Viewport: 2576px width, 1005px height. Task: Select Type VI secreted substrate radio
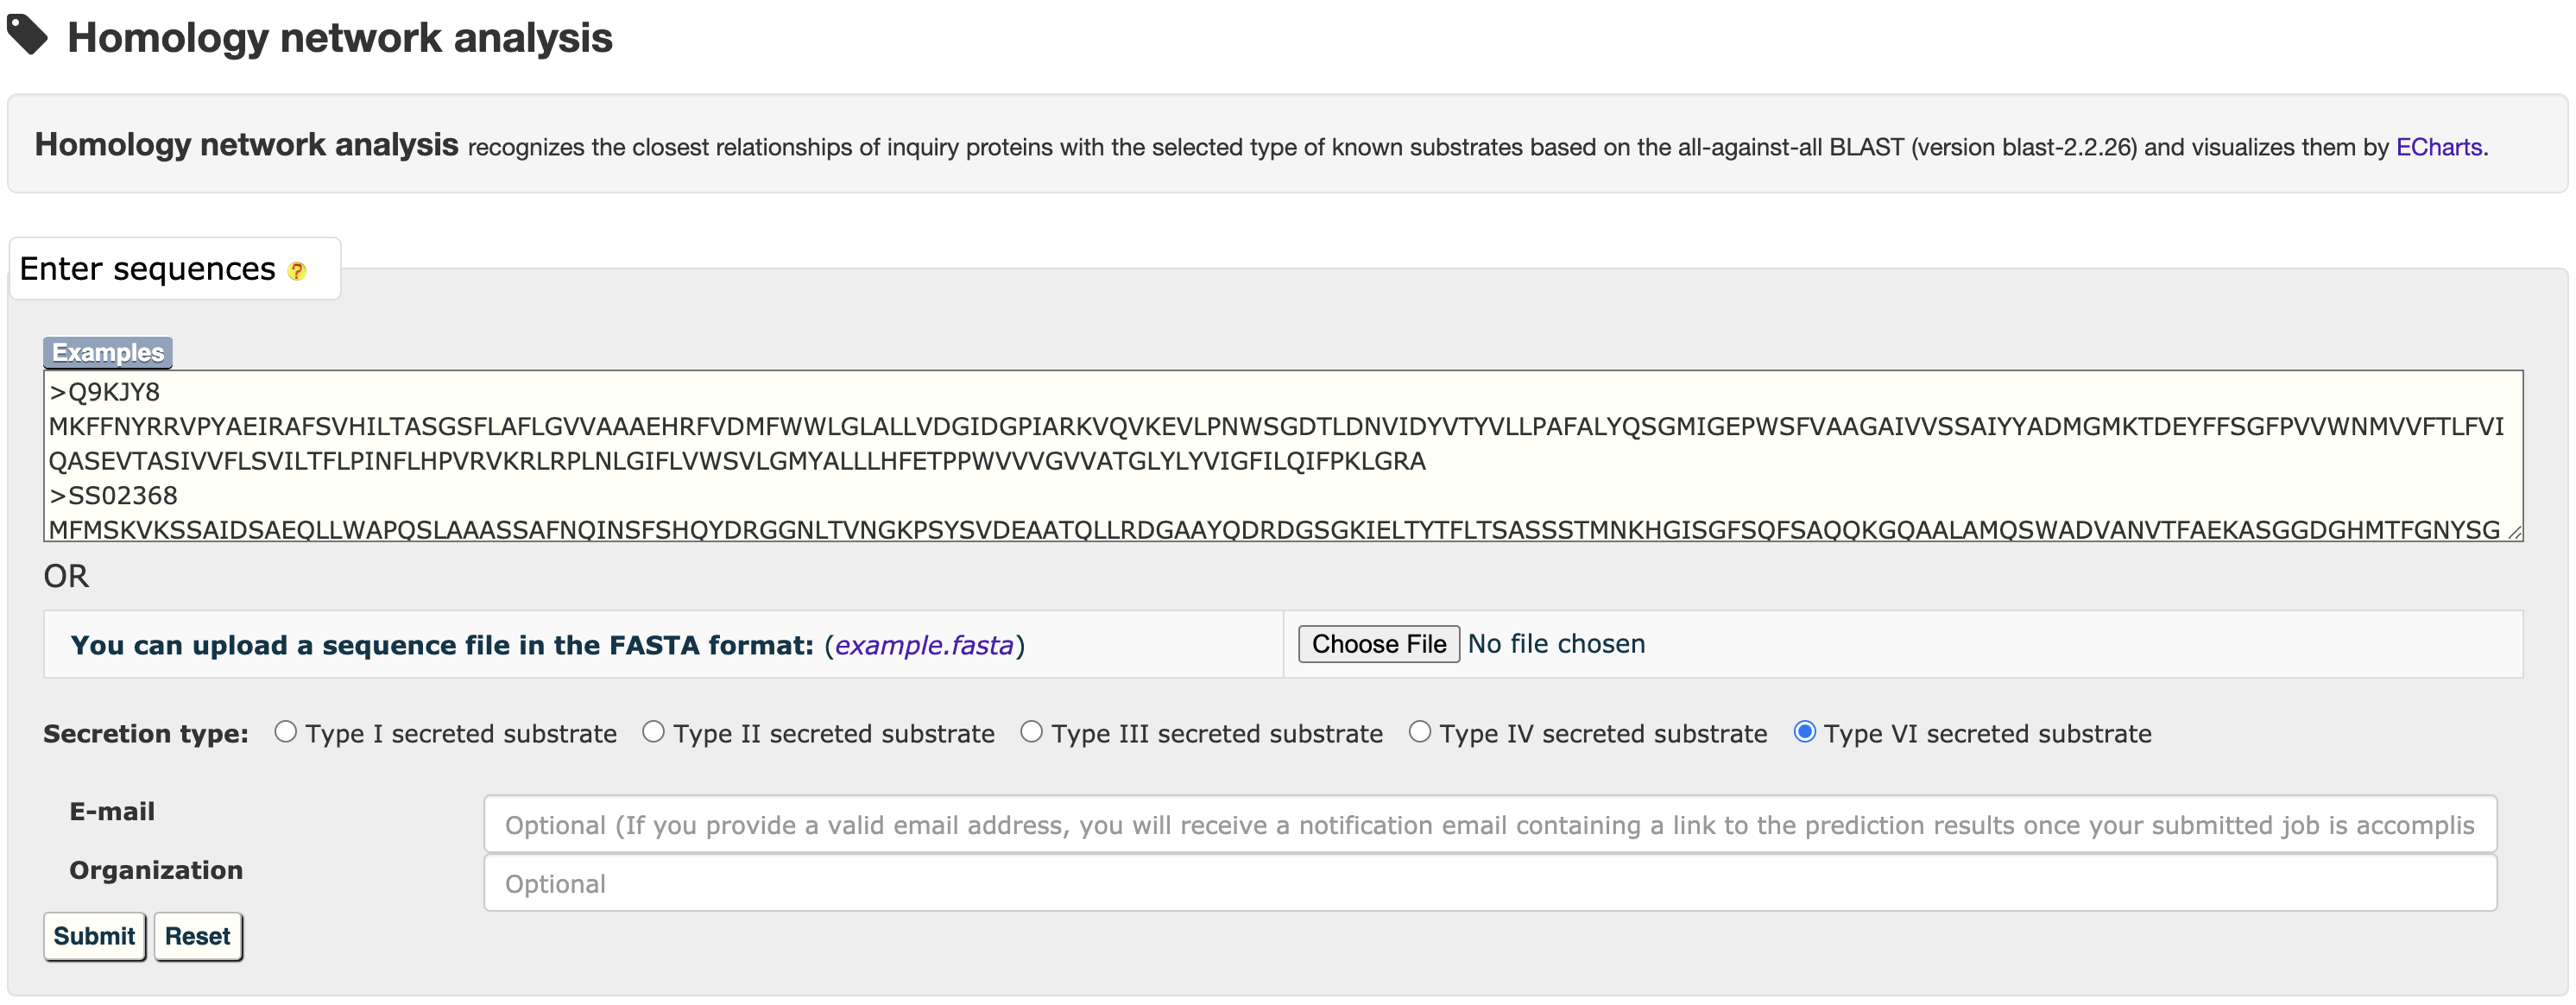coord(1804,732)
